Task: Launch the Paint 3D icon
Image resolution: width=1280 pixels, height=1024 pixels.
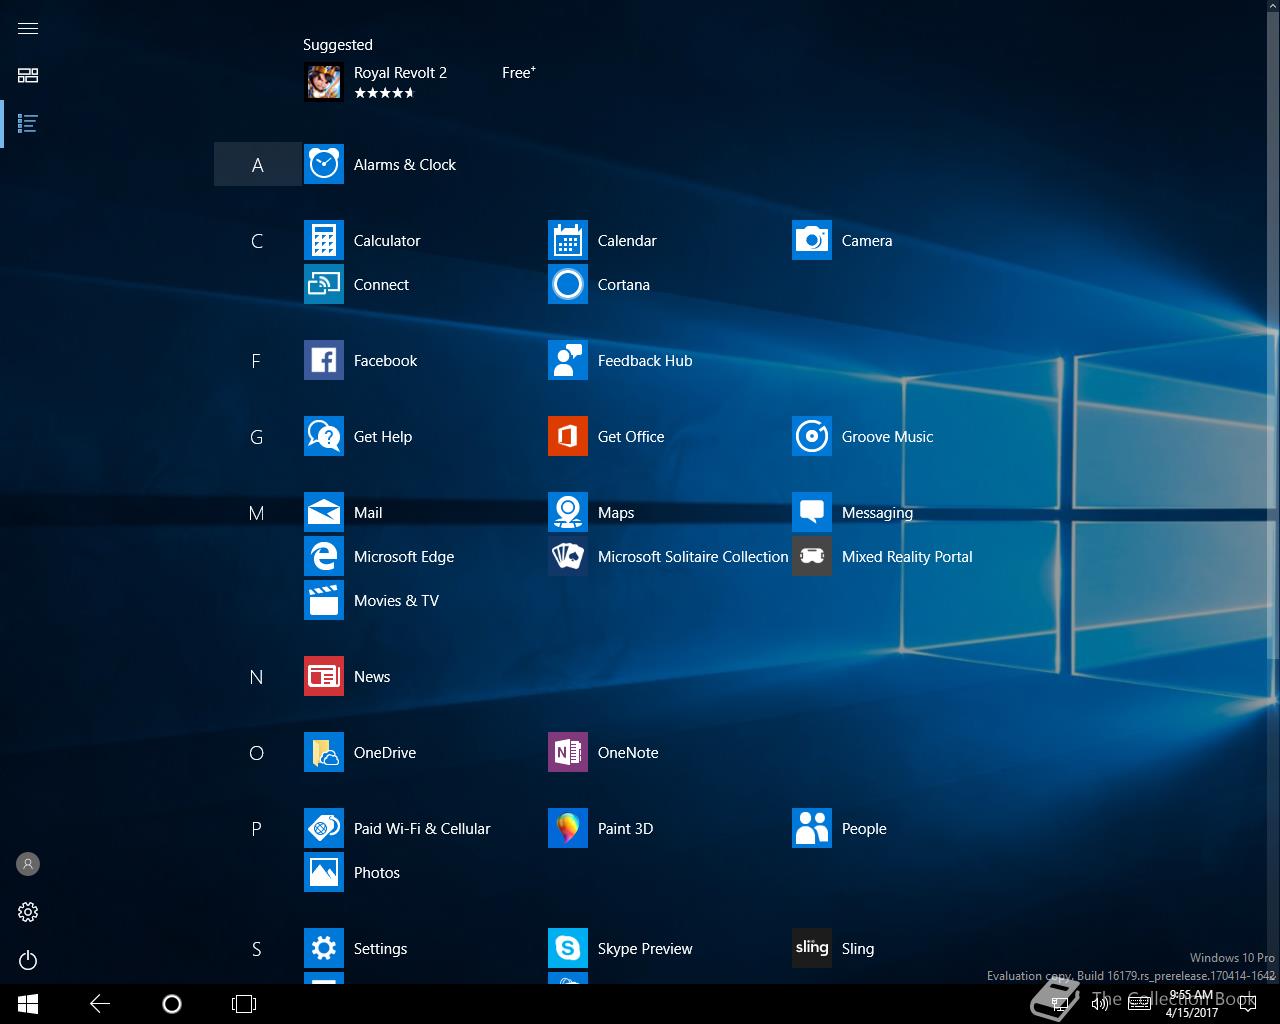Action: coord(568,828)
